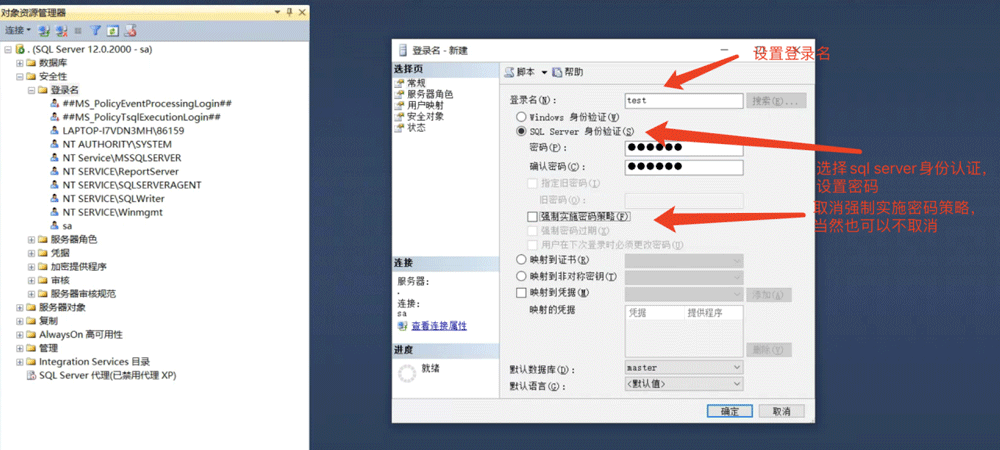Select Windows 身份验证 radio button

click(521, 117)
